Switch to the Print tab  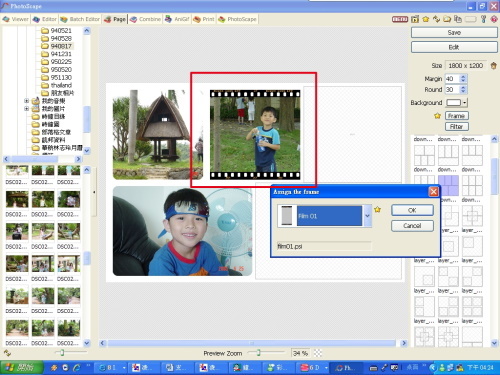click(x=204, y=19)
